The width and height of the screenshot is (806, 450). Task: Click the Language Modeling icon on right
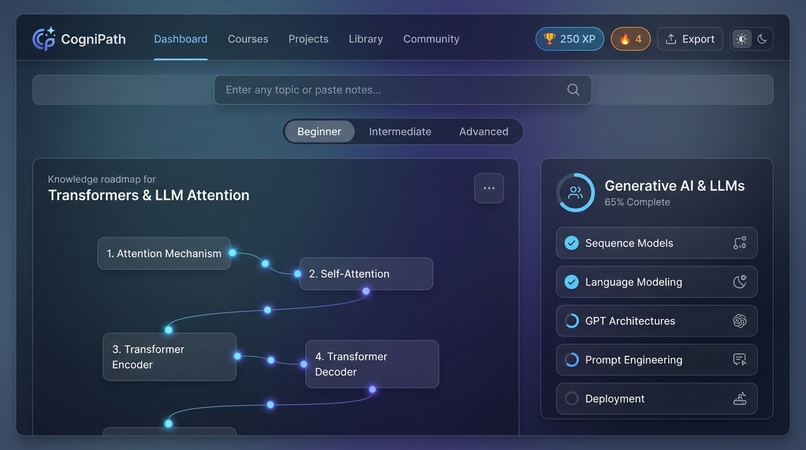coord(740,282)
